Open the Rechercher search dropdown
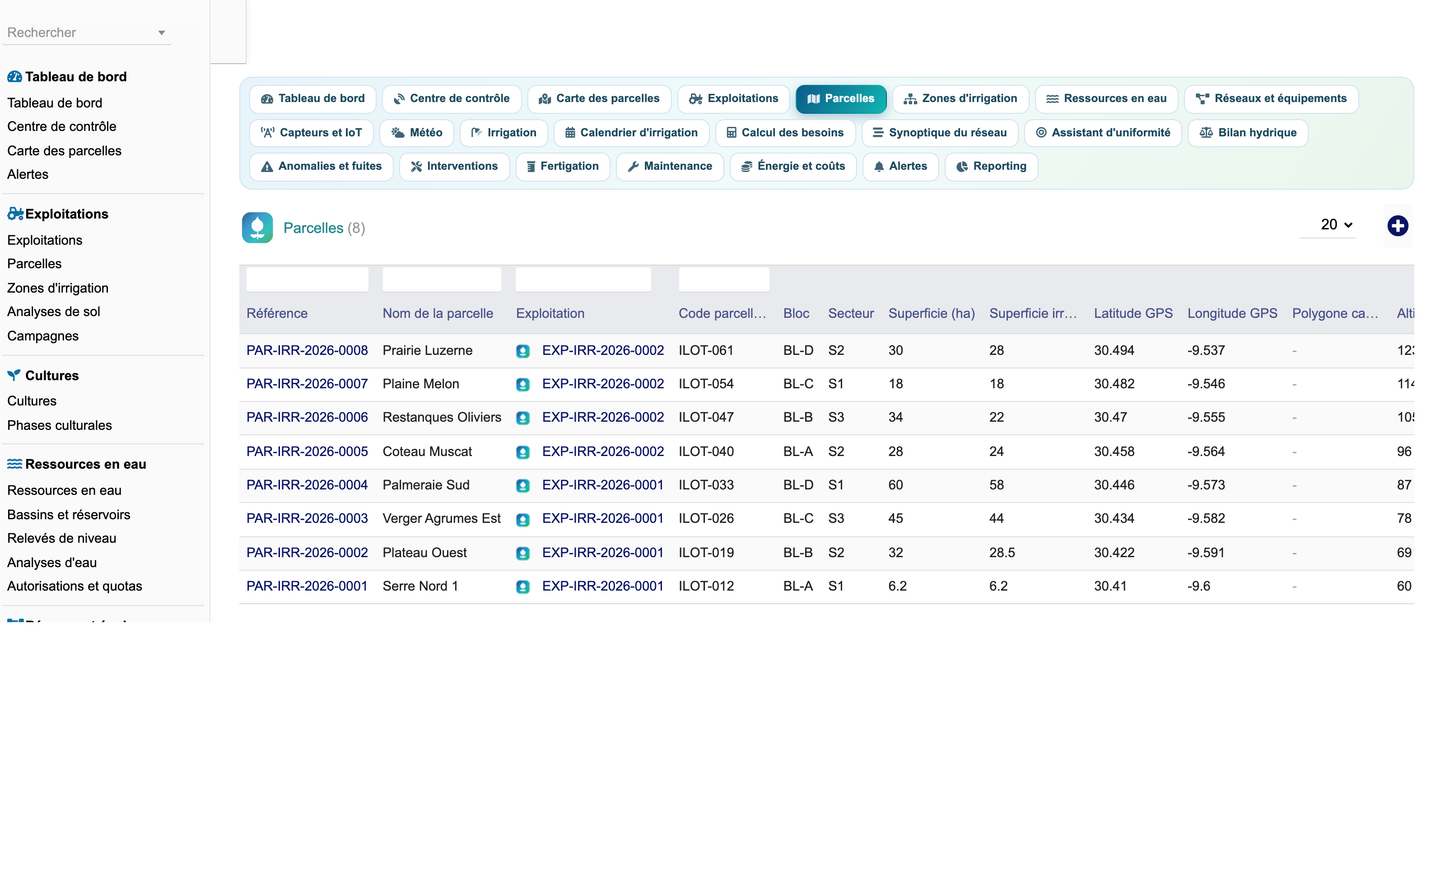 (86, 33)
